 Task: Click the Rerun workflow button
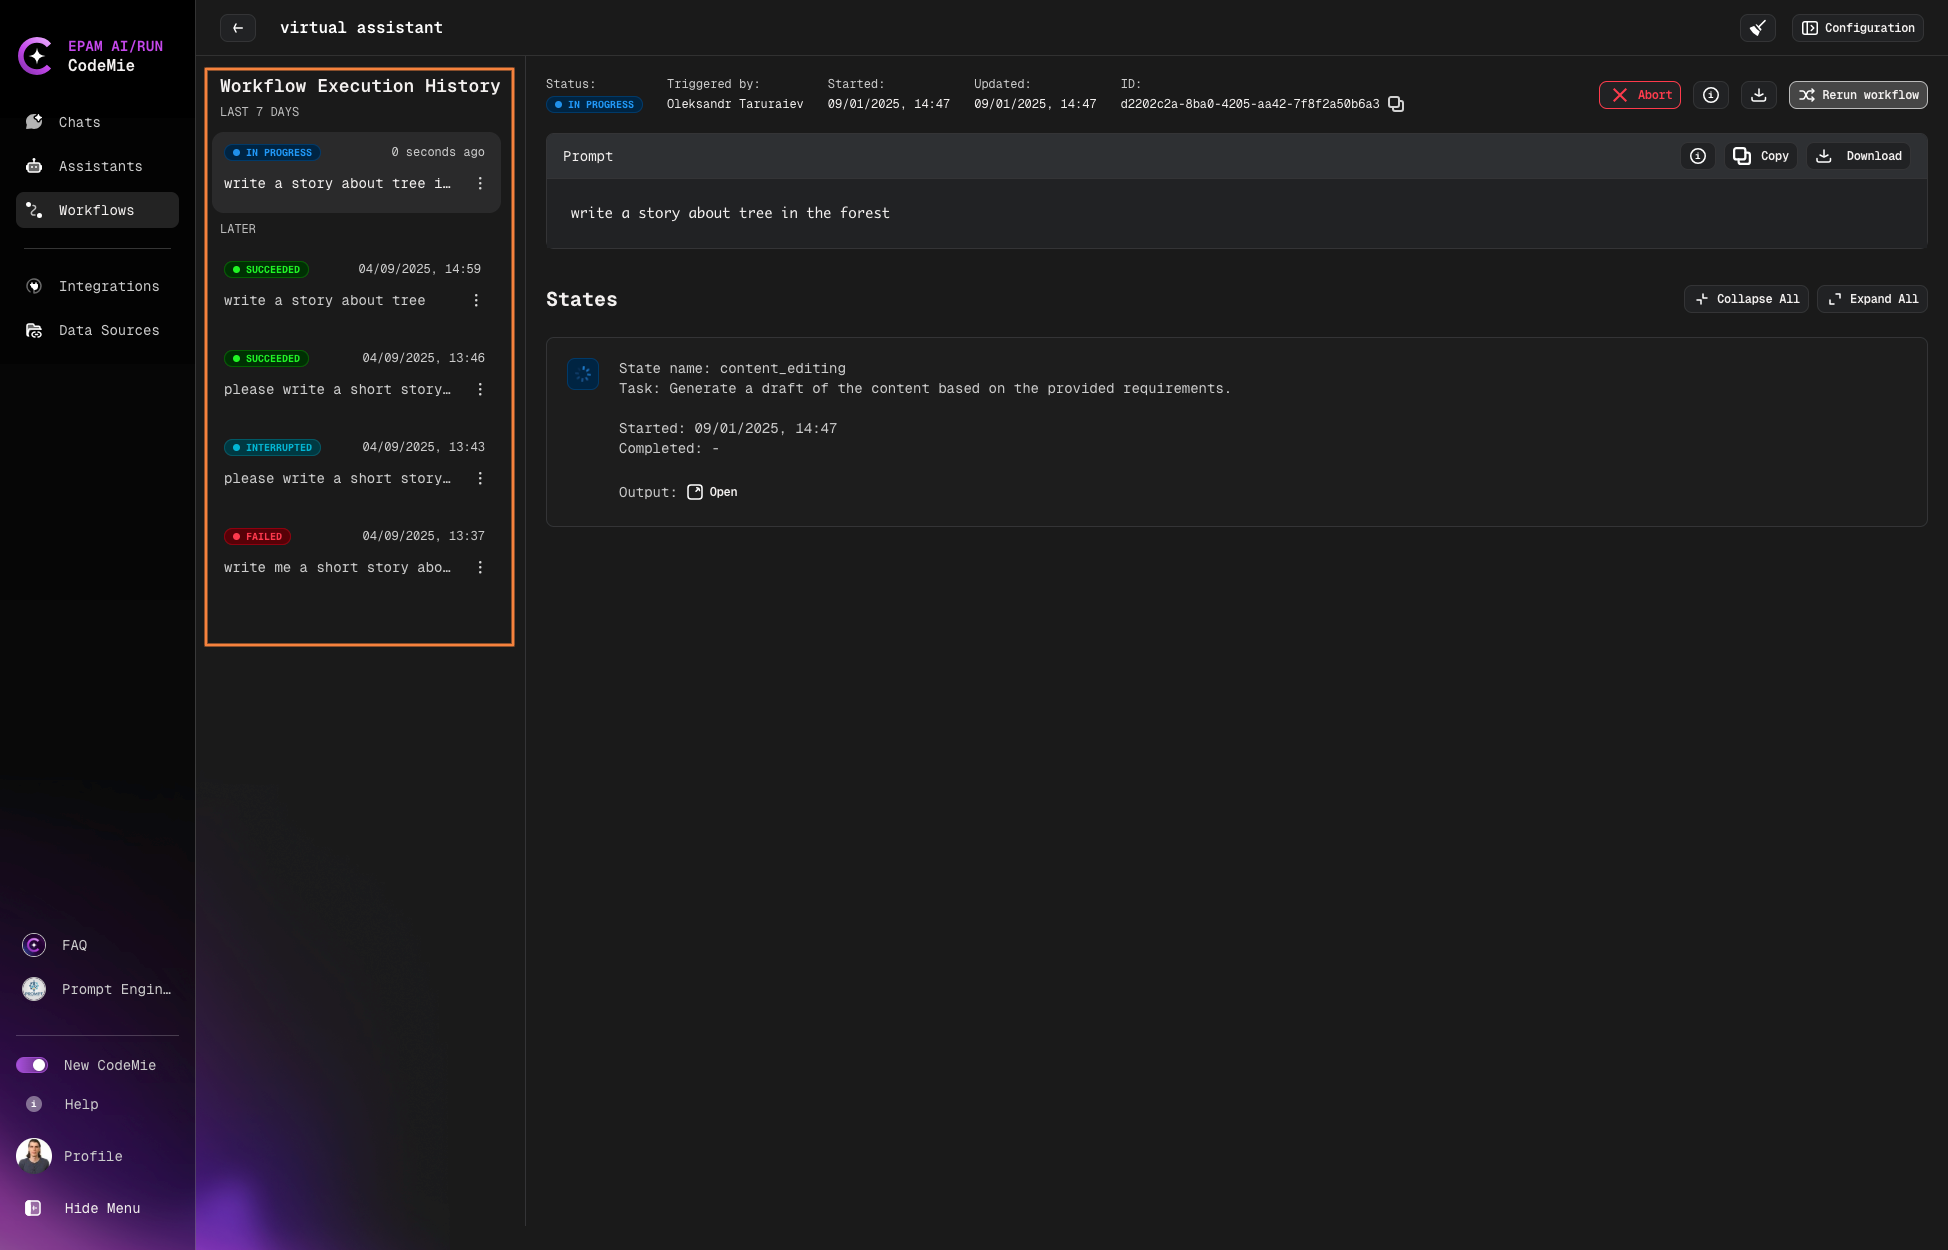[1857, 95]
